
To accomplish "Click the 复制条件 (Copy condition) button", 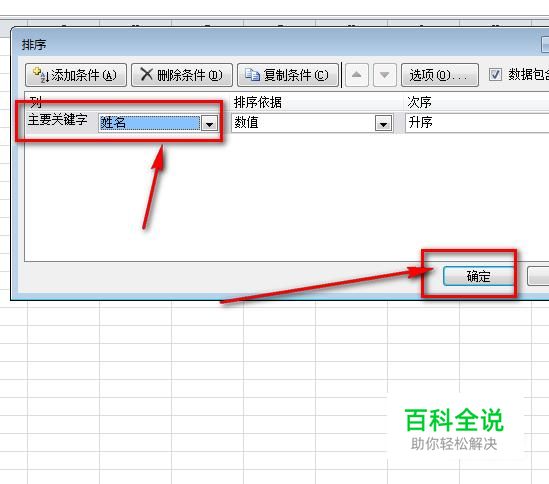I will coord(288,75).
